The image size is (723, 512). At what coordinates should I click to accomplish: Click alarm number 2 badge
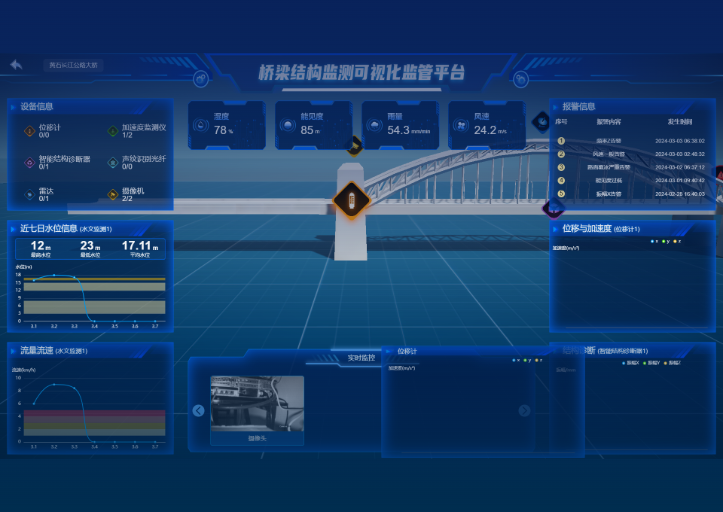pyautogui.click(x=561, y=154)
